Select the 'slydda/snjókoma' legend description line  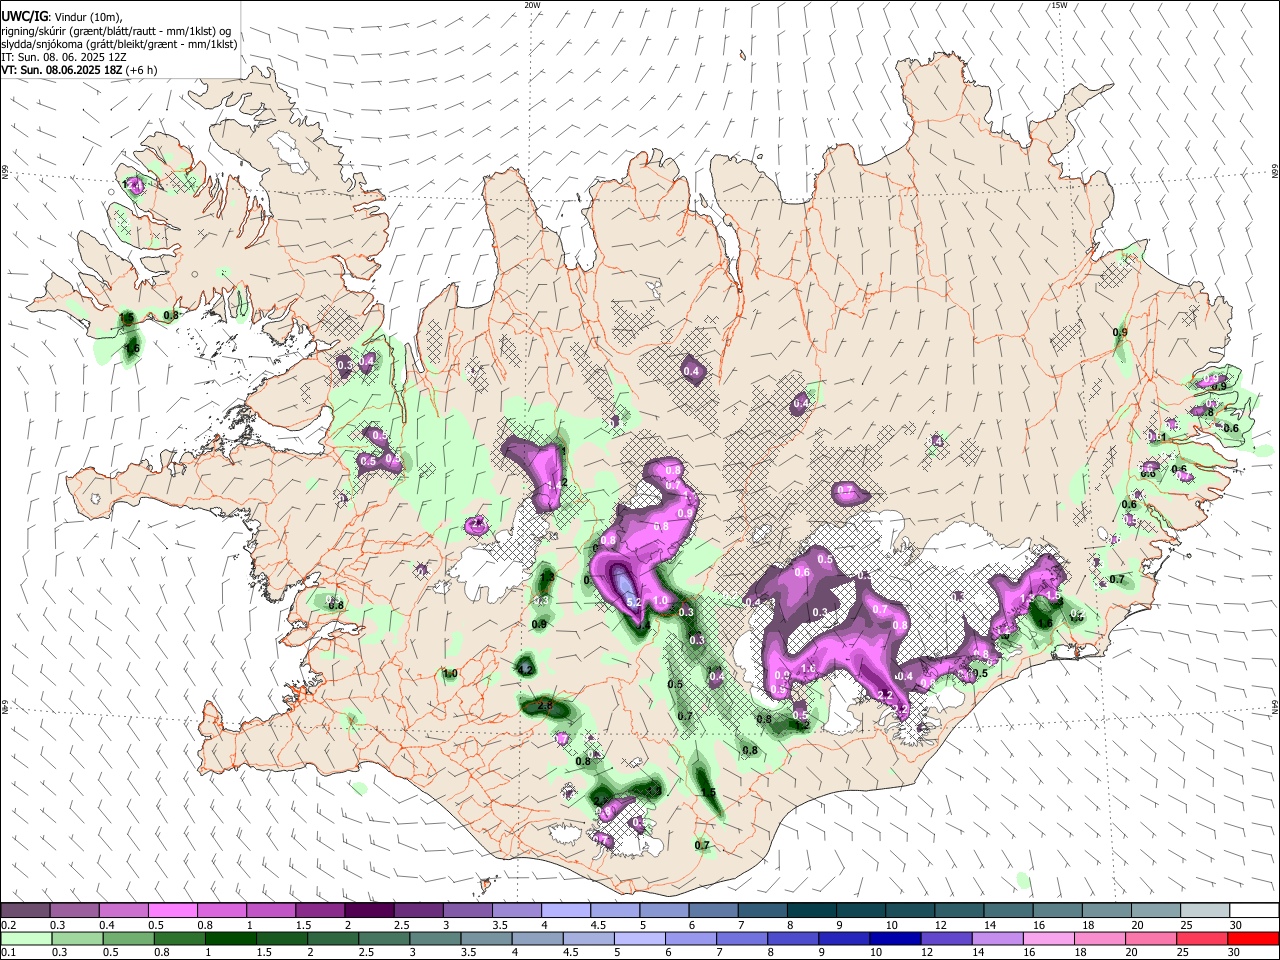click(x=119, y=44)
